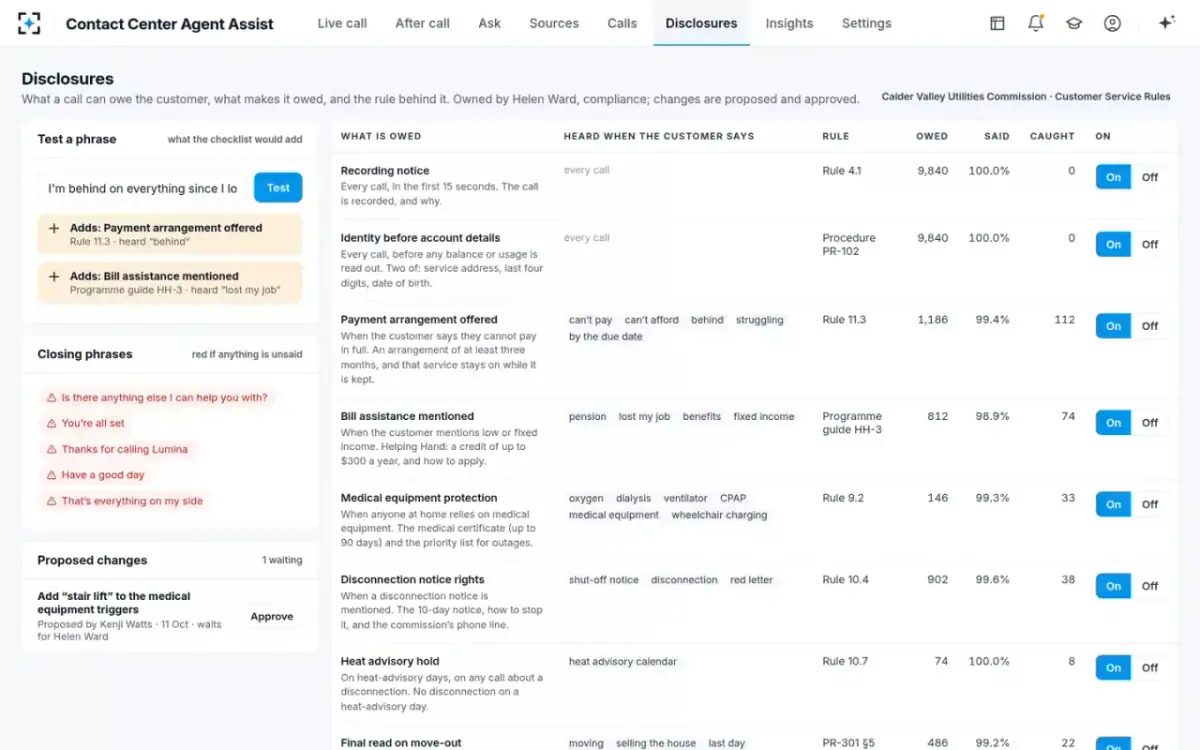Click plus icon on Adds: Payment arrangement offered

click(54, 228)
